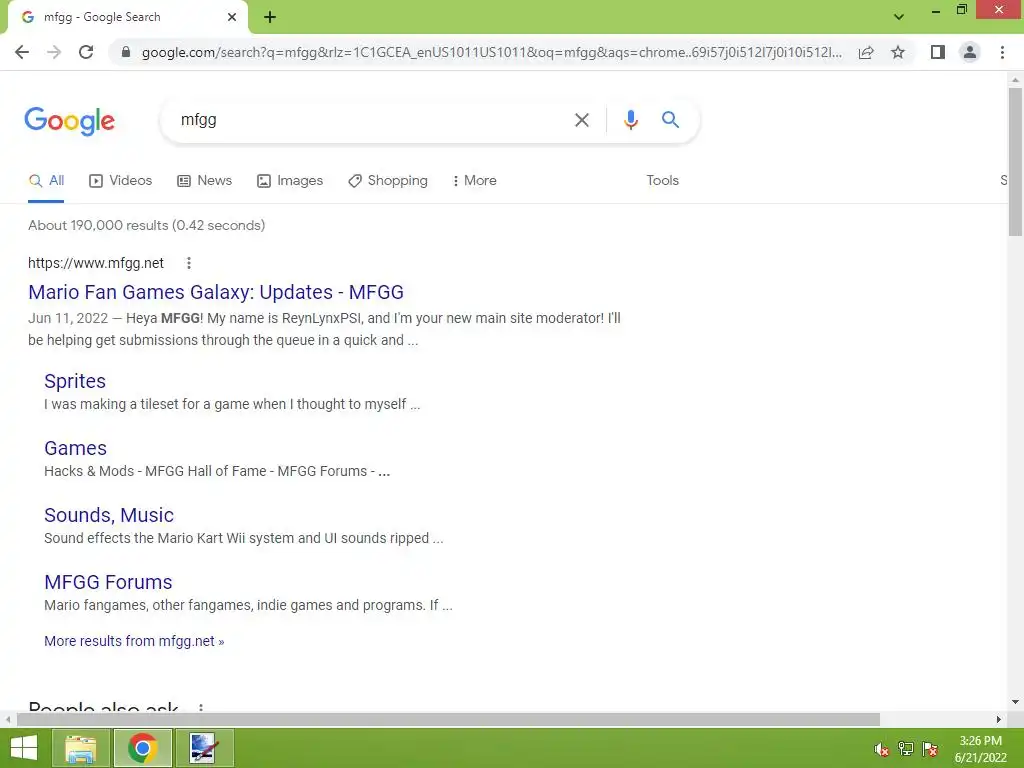
Task: Open the Chrome profile avatar
Action: tap(970, 52)
